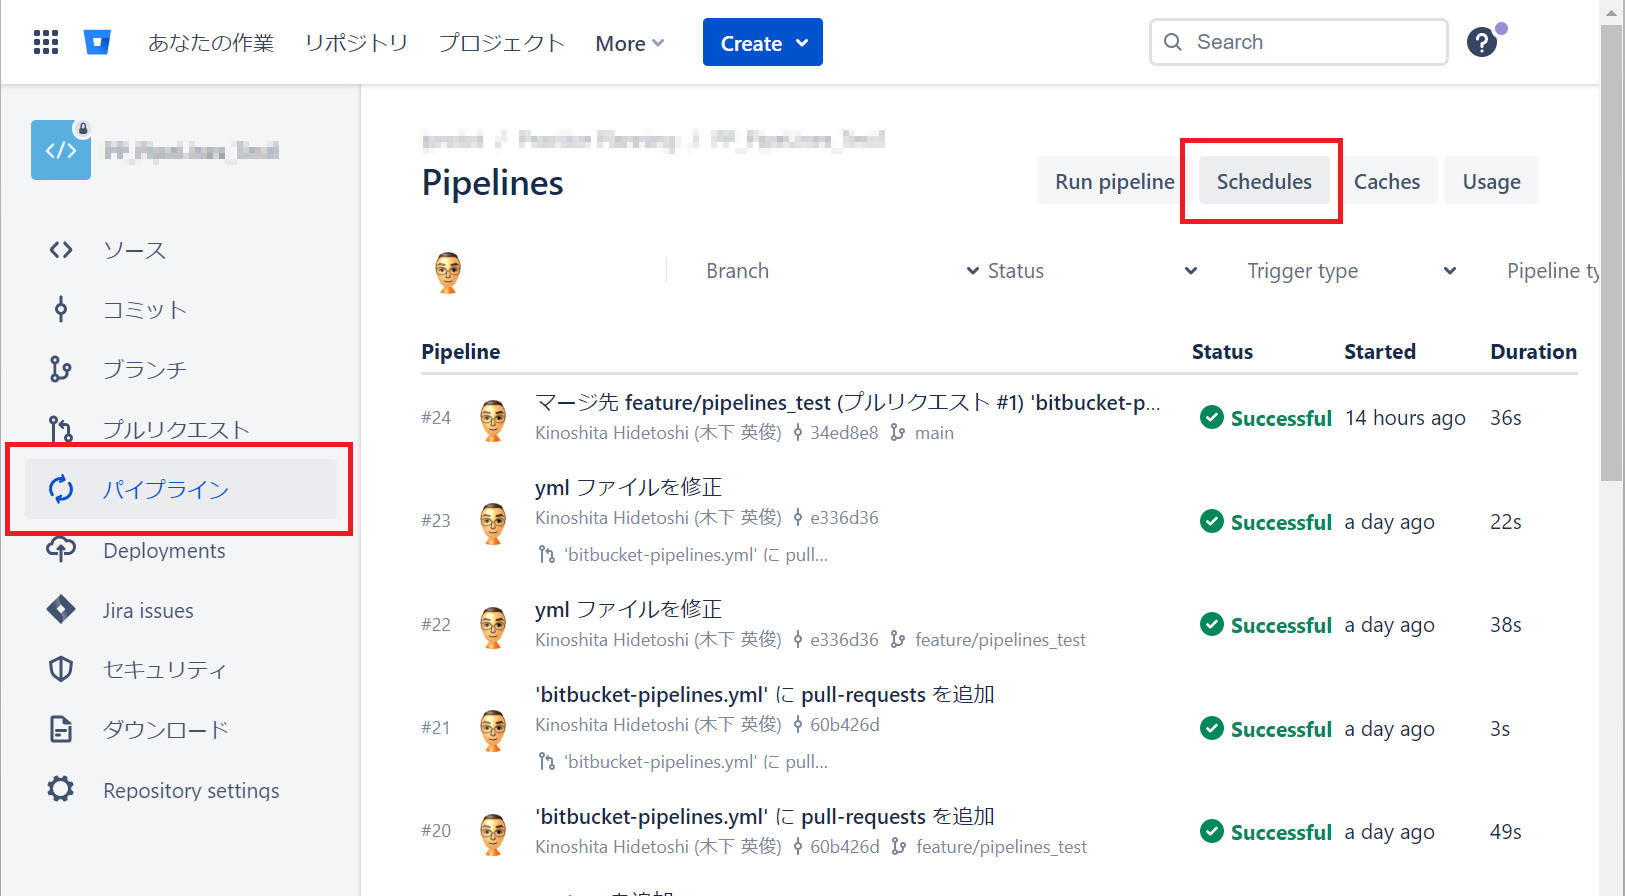Click the Jira issues diamond icon

[x=61, y=609]
